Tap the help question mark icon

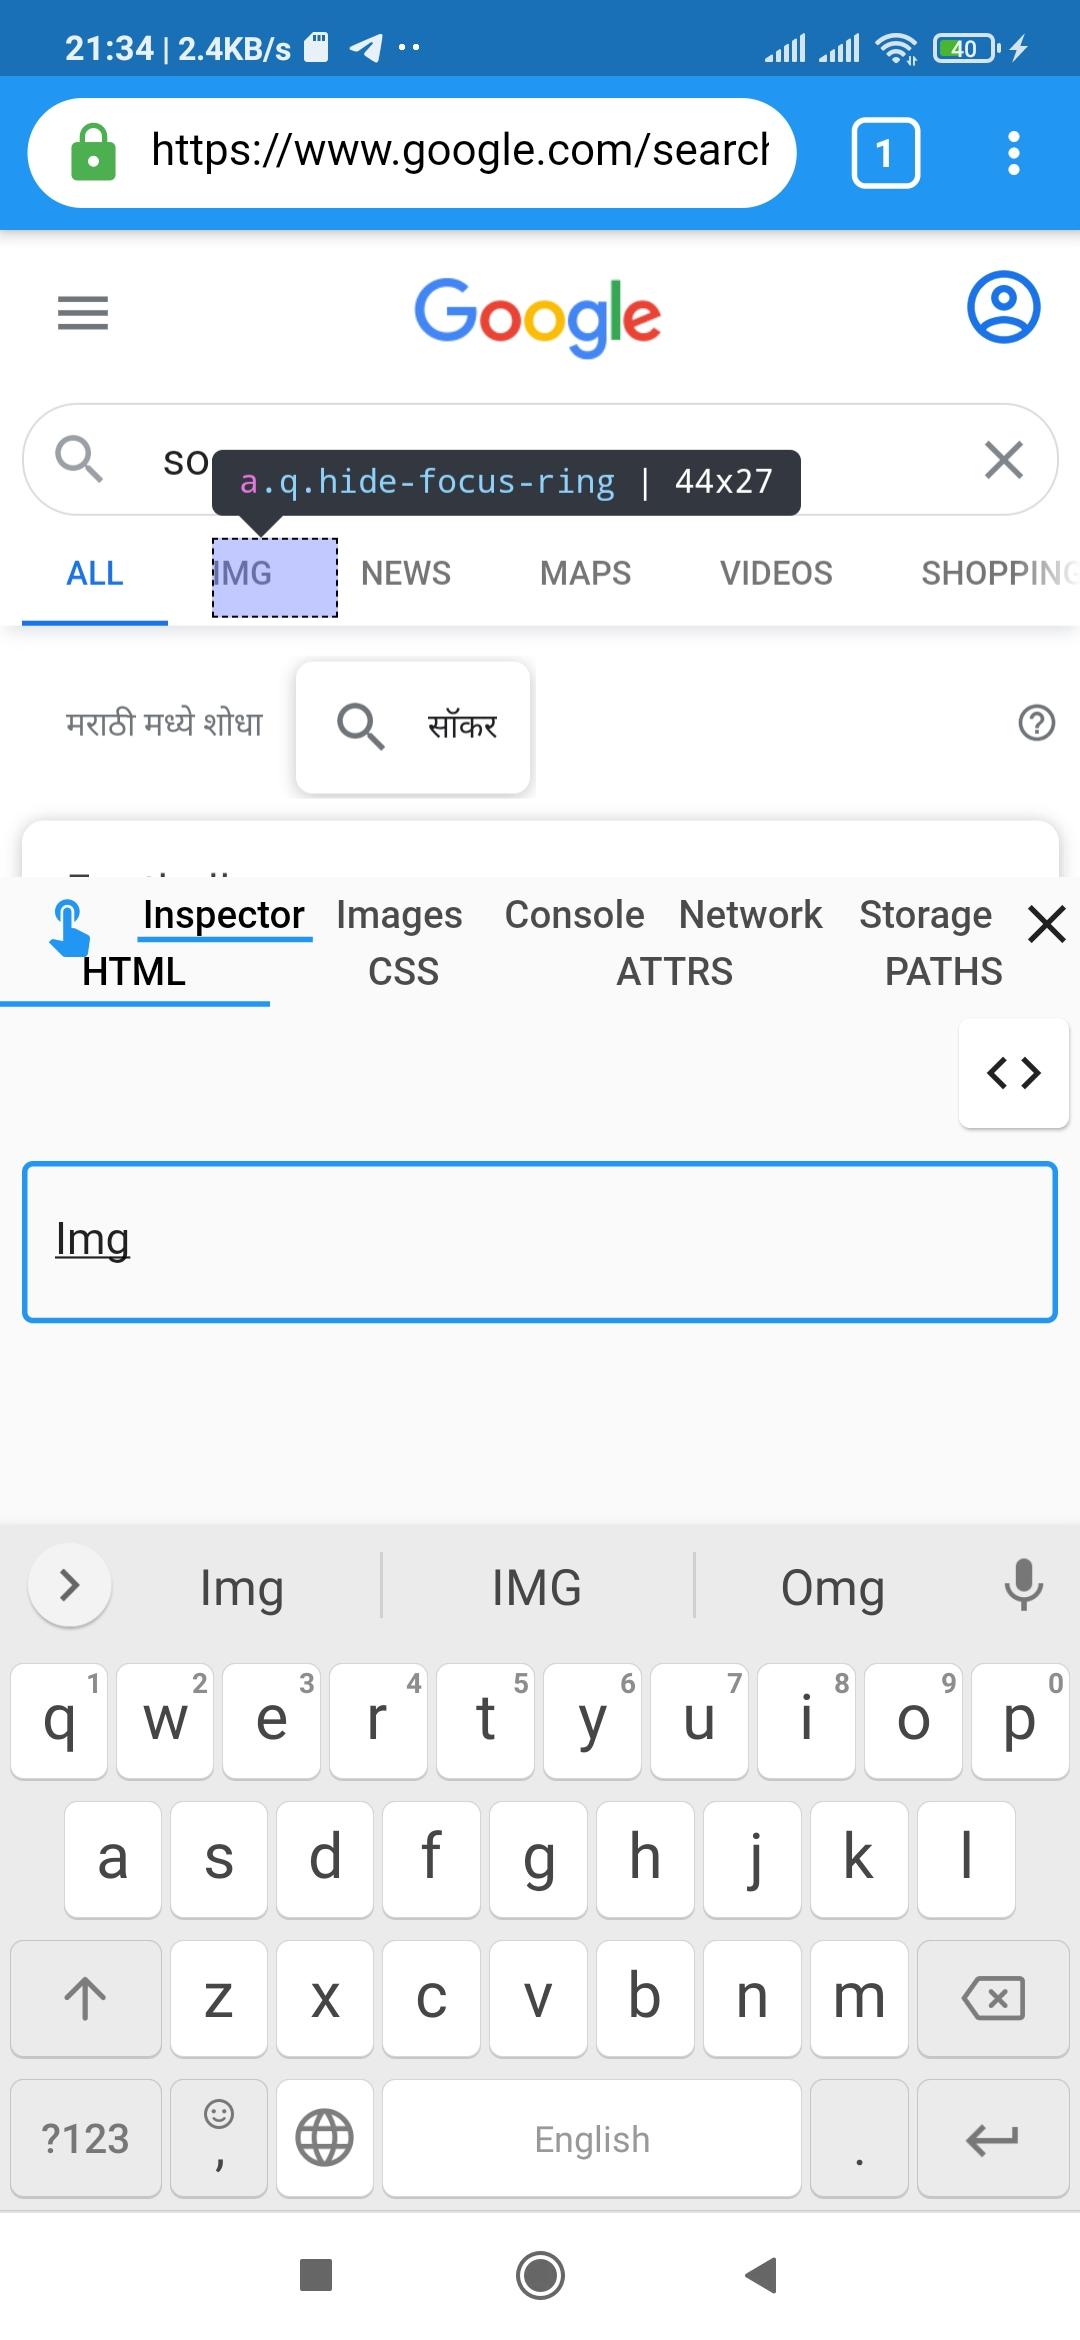click(1036, 722)
